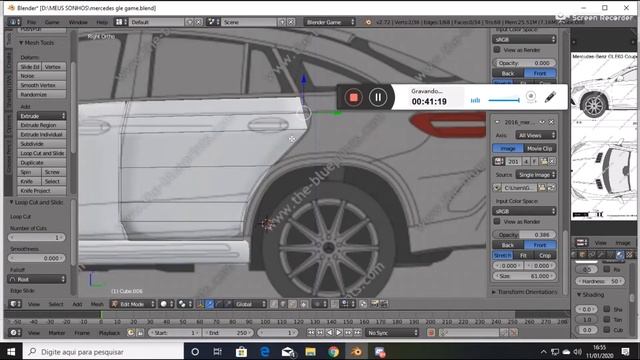The height and width of the screenshot is (360, 640).
Task: Toggle the upper View as Render checkbox
Action: click(x=497, y=49)
